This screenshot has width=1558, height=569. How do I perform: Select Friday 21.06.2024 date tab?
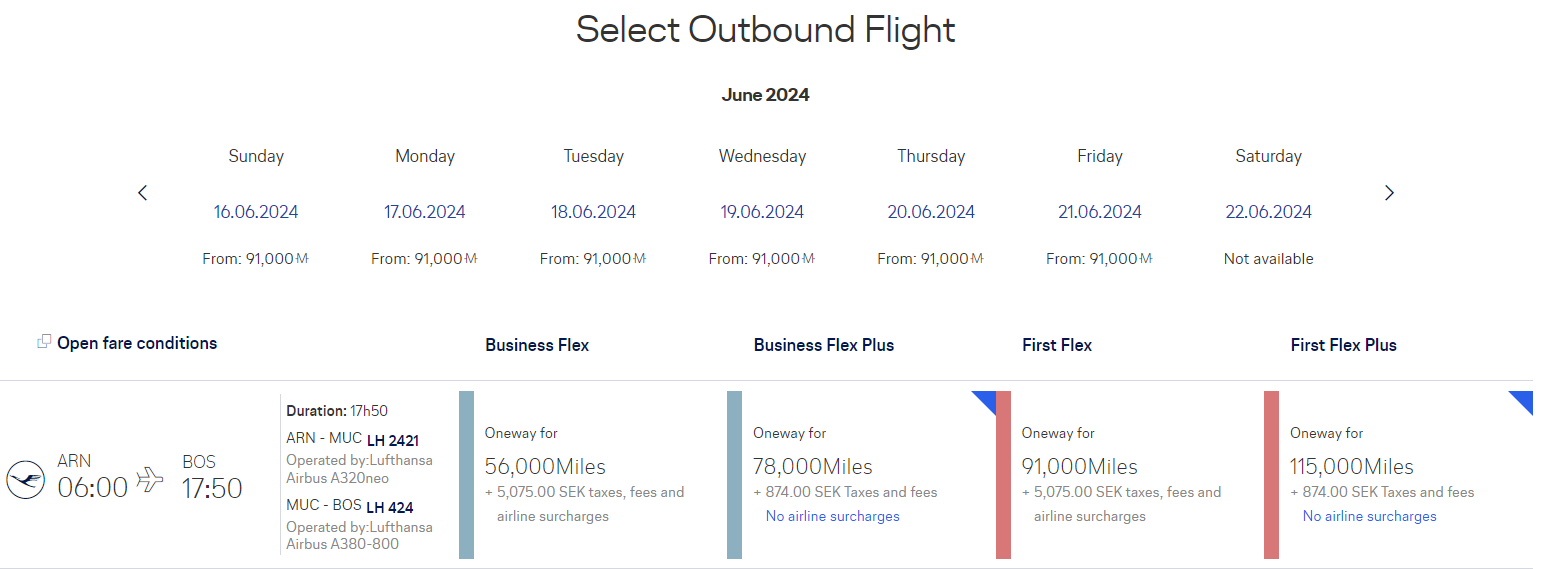(x=1100, y=211)
